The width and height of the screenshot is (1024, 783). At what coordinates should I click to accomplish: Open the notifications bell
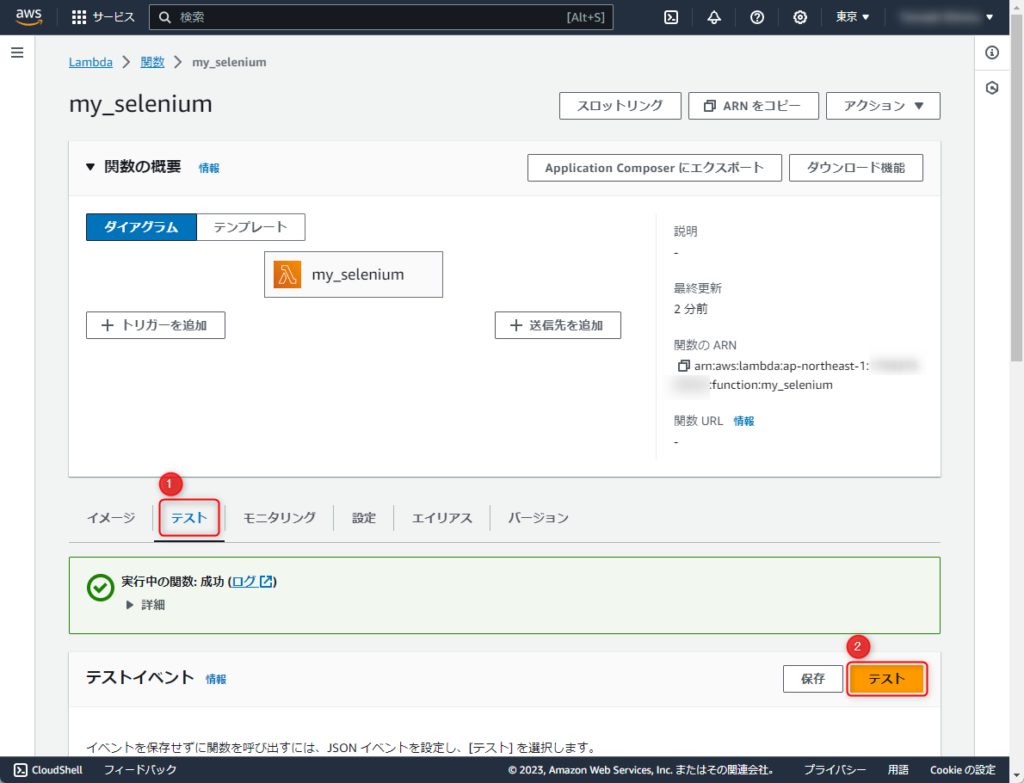click(x=714, y=18)
